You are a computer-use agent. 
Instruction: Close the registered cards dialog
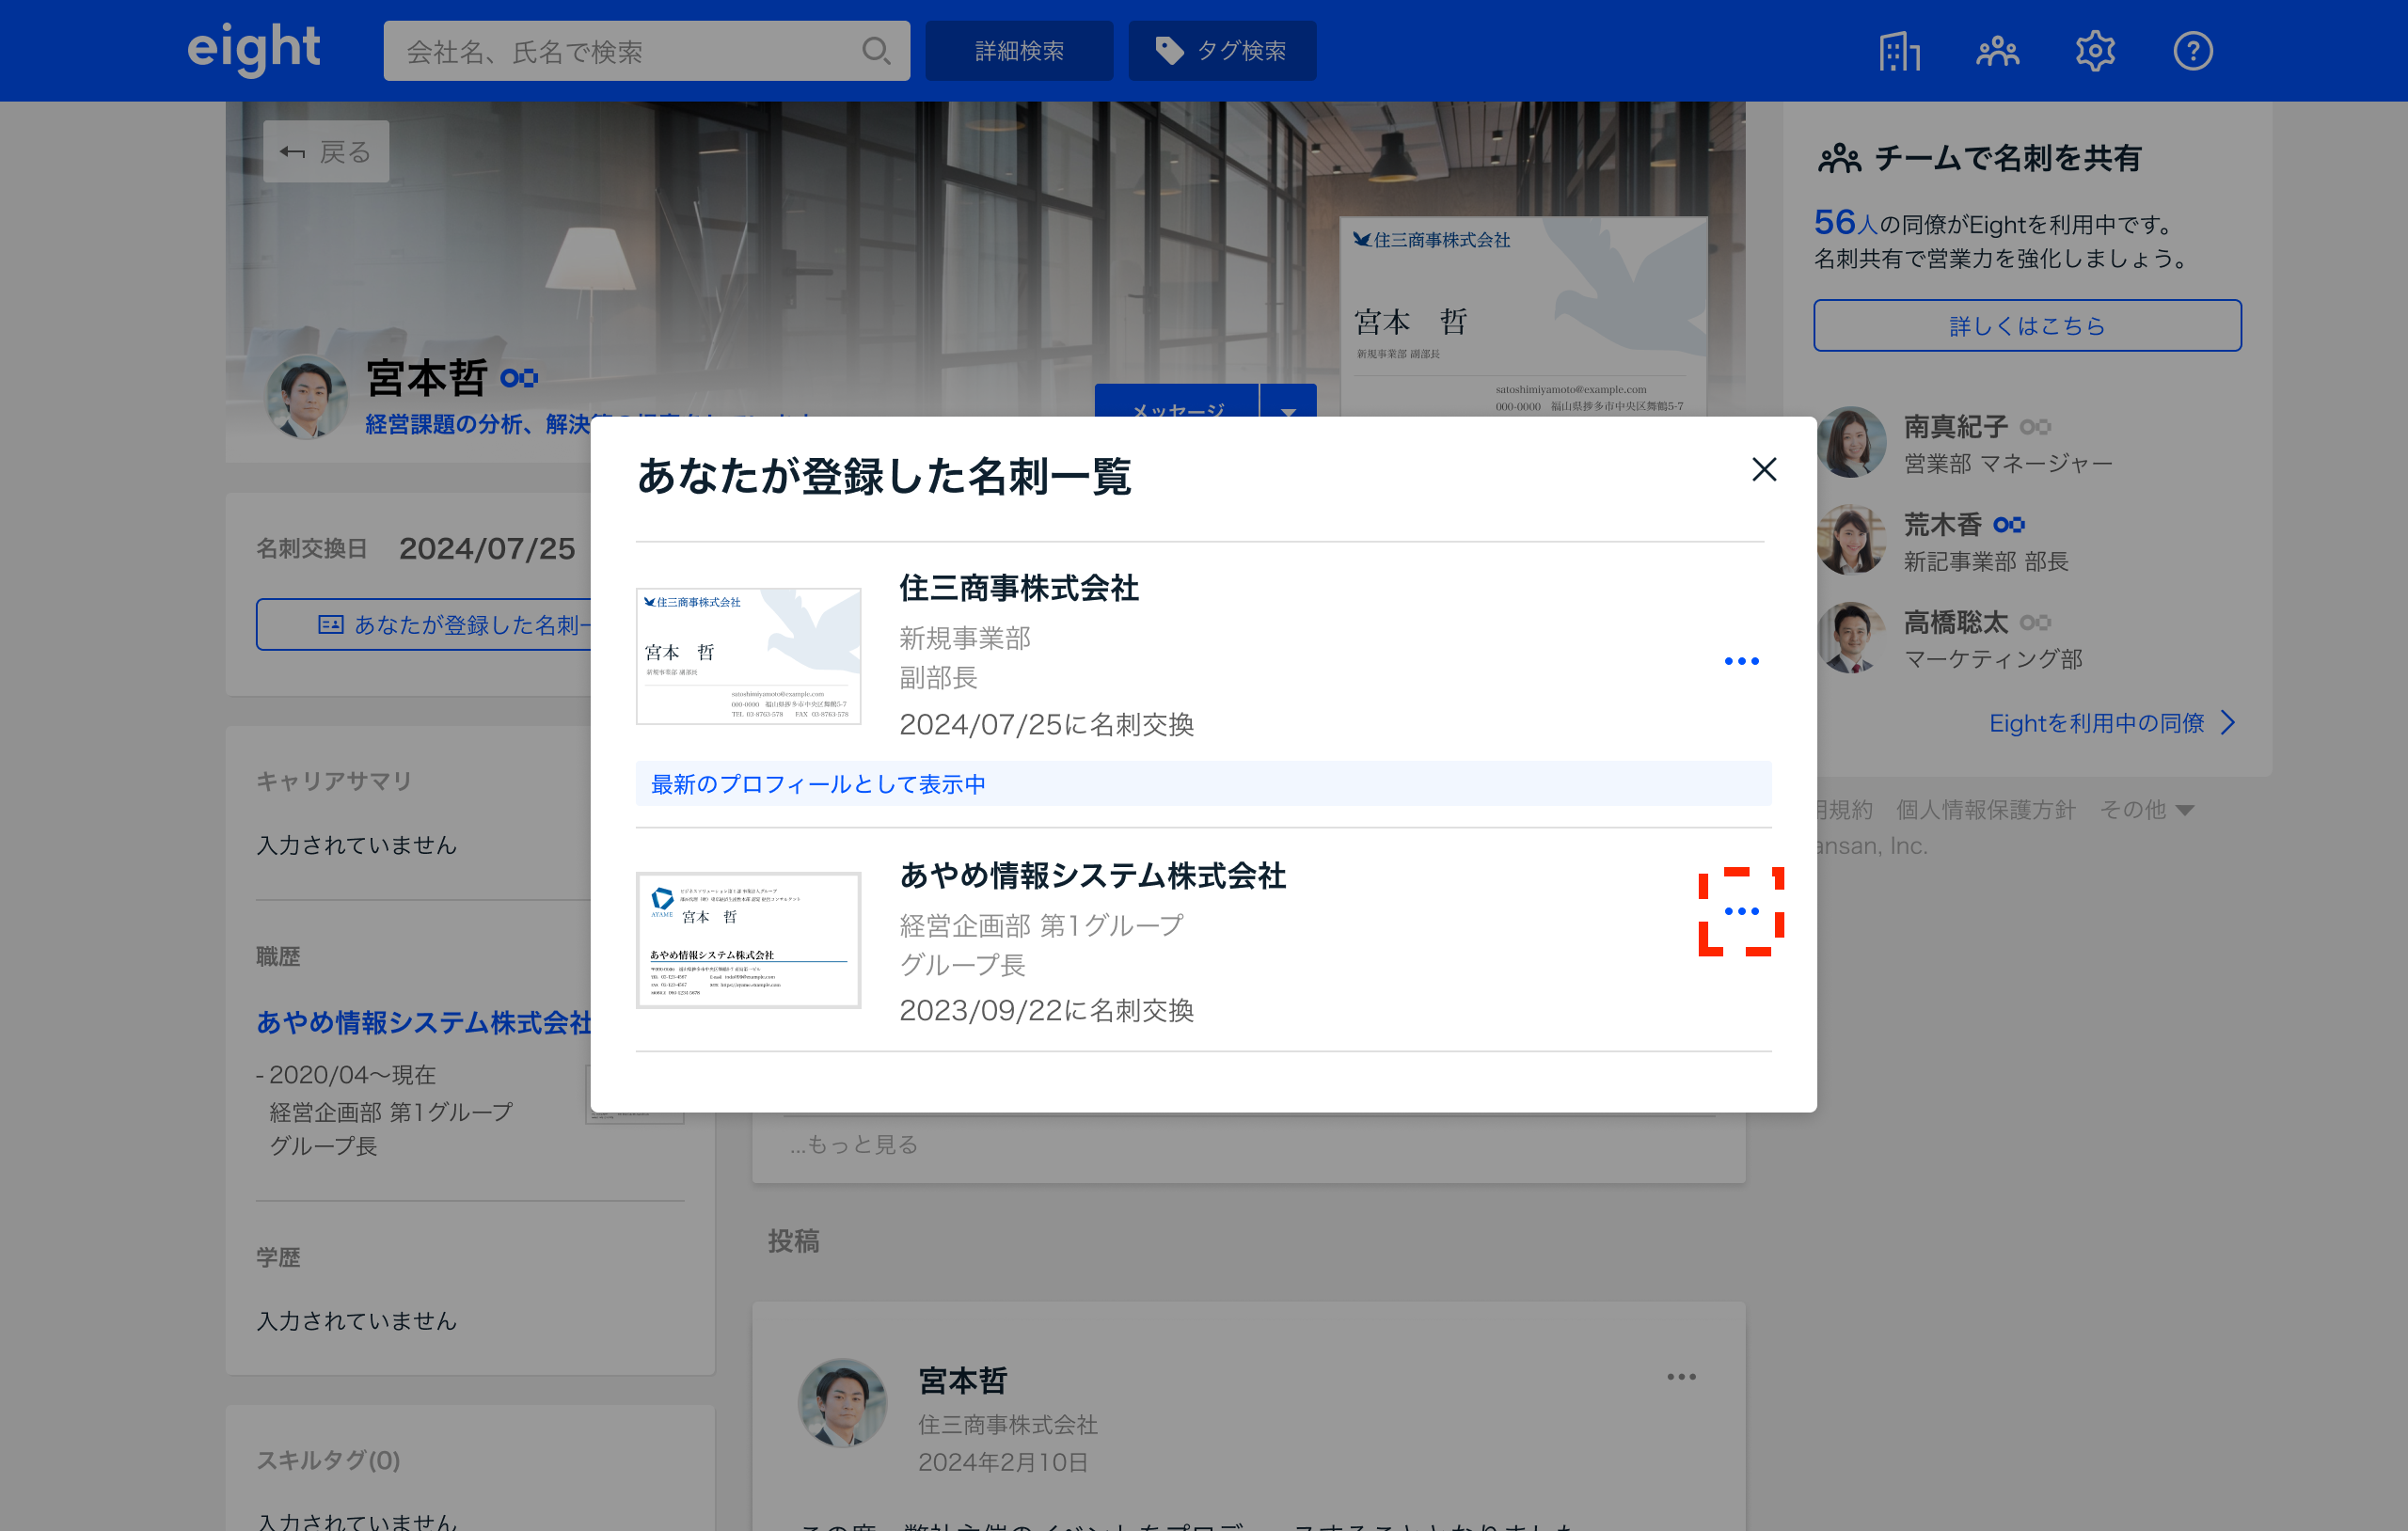coord(1764,470)
